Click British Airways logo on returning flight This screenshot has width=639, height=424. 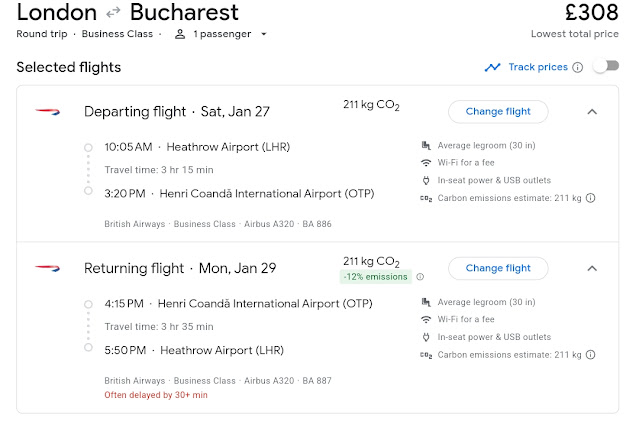click(48, 268)
